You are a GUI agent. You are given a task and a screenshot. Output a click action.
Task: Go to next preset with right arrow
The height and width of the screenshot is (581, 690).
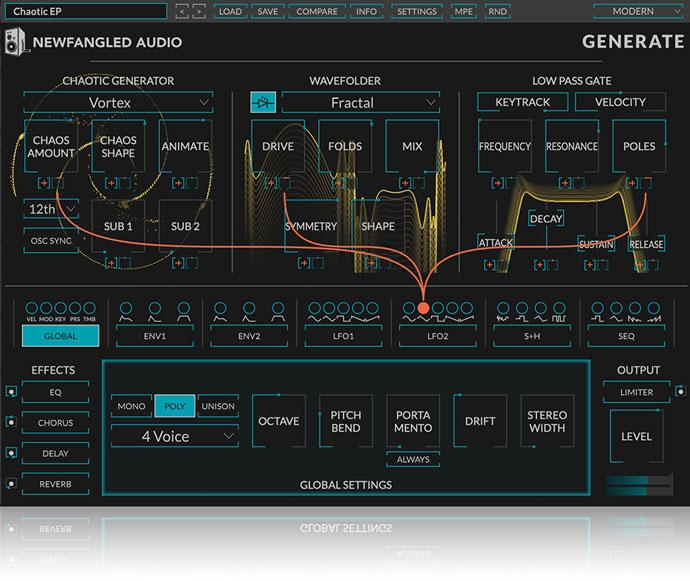coord(197,12)
